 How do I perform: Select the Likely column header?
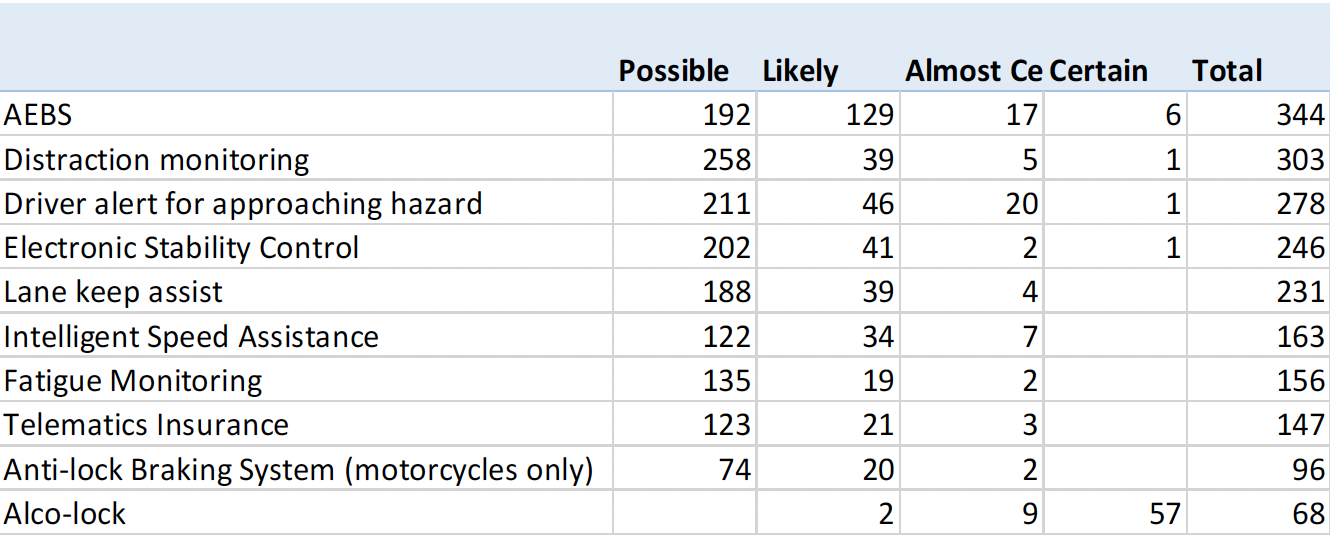pyautogui.click(x=800, y=71)
